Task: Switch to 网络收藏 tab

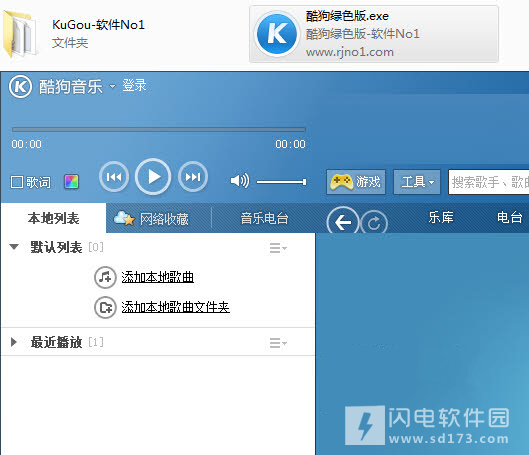Action: point(151,219)
